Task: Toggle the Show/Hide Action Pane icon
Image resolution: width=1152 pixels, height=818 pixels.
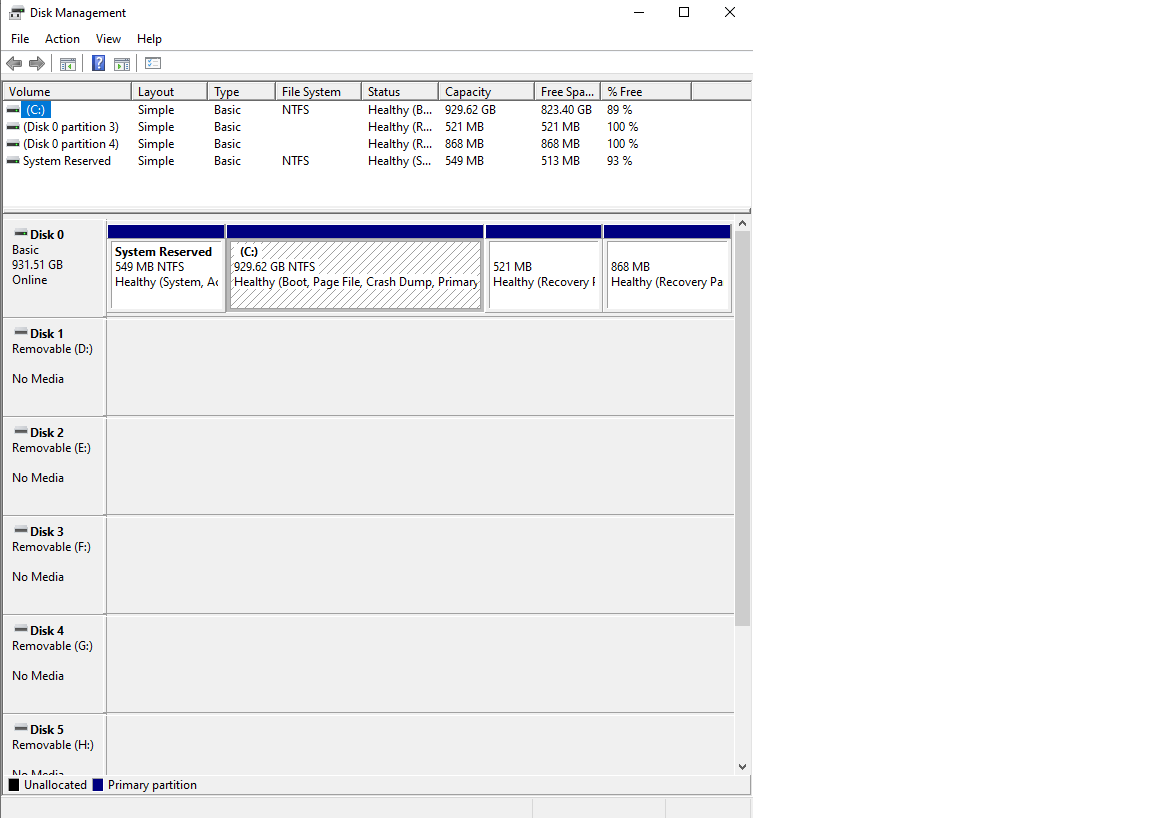Action: tap(122, 64)
